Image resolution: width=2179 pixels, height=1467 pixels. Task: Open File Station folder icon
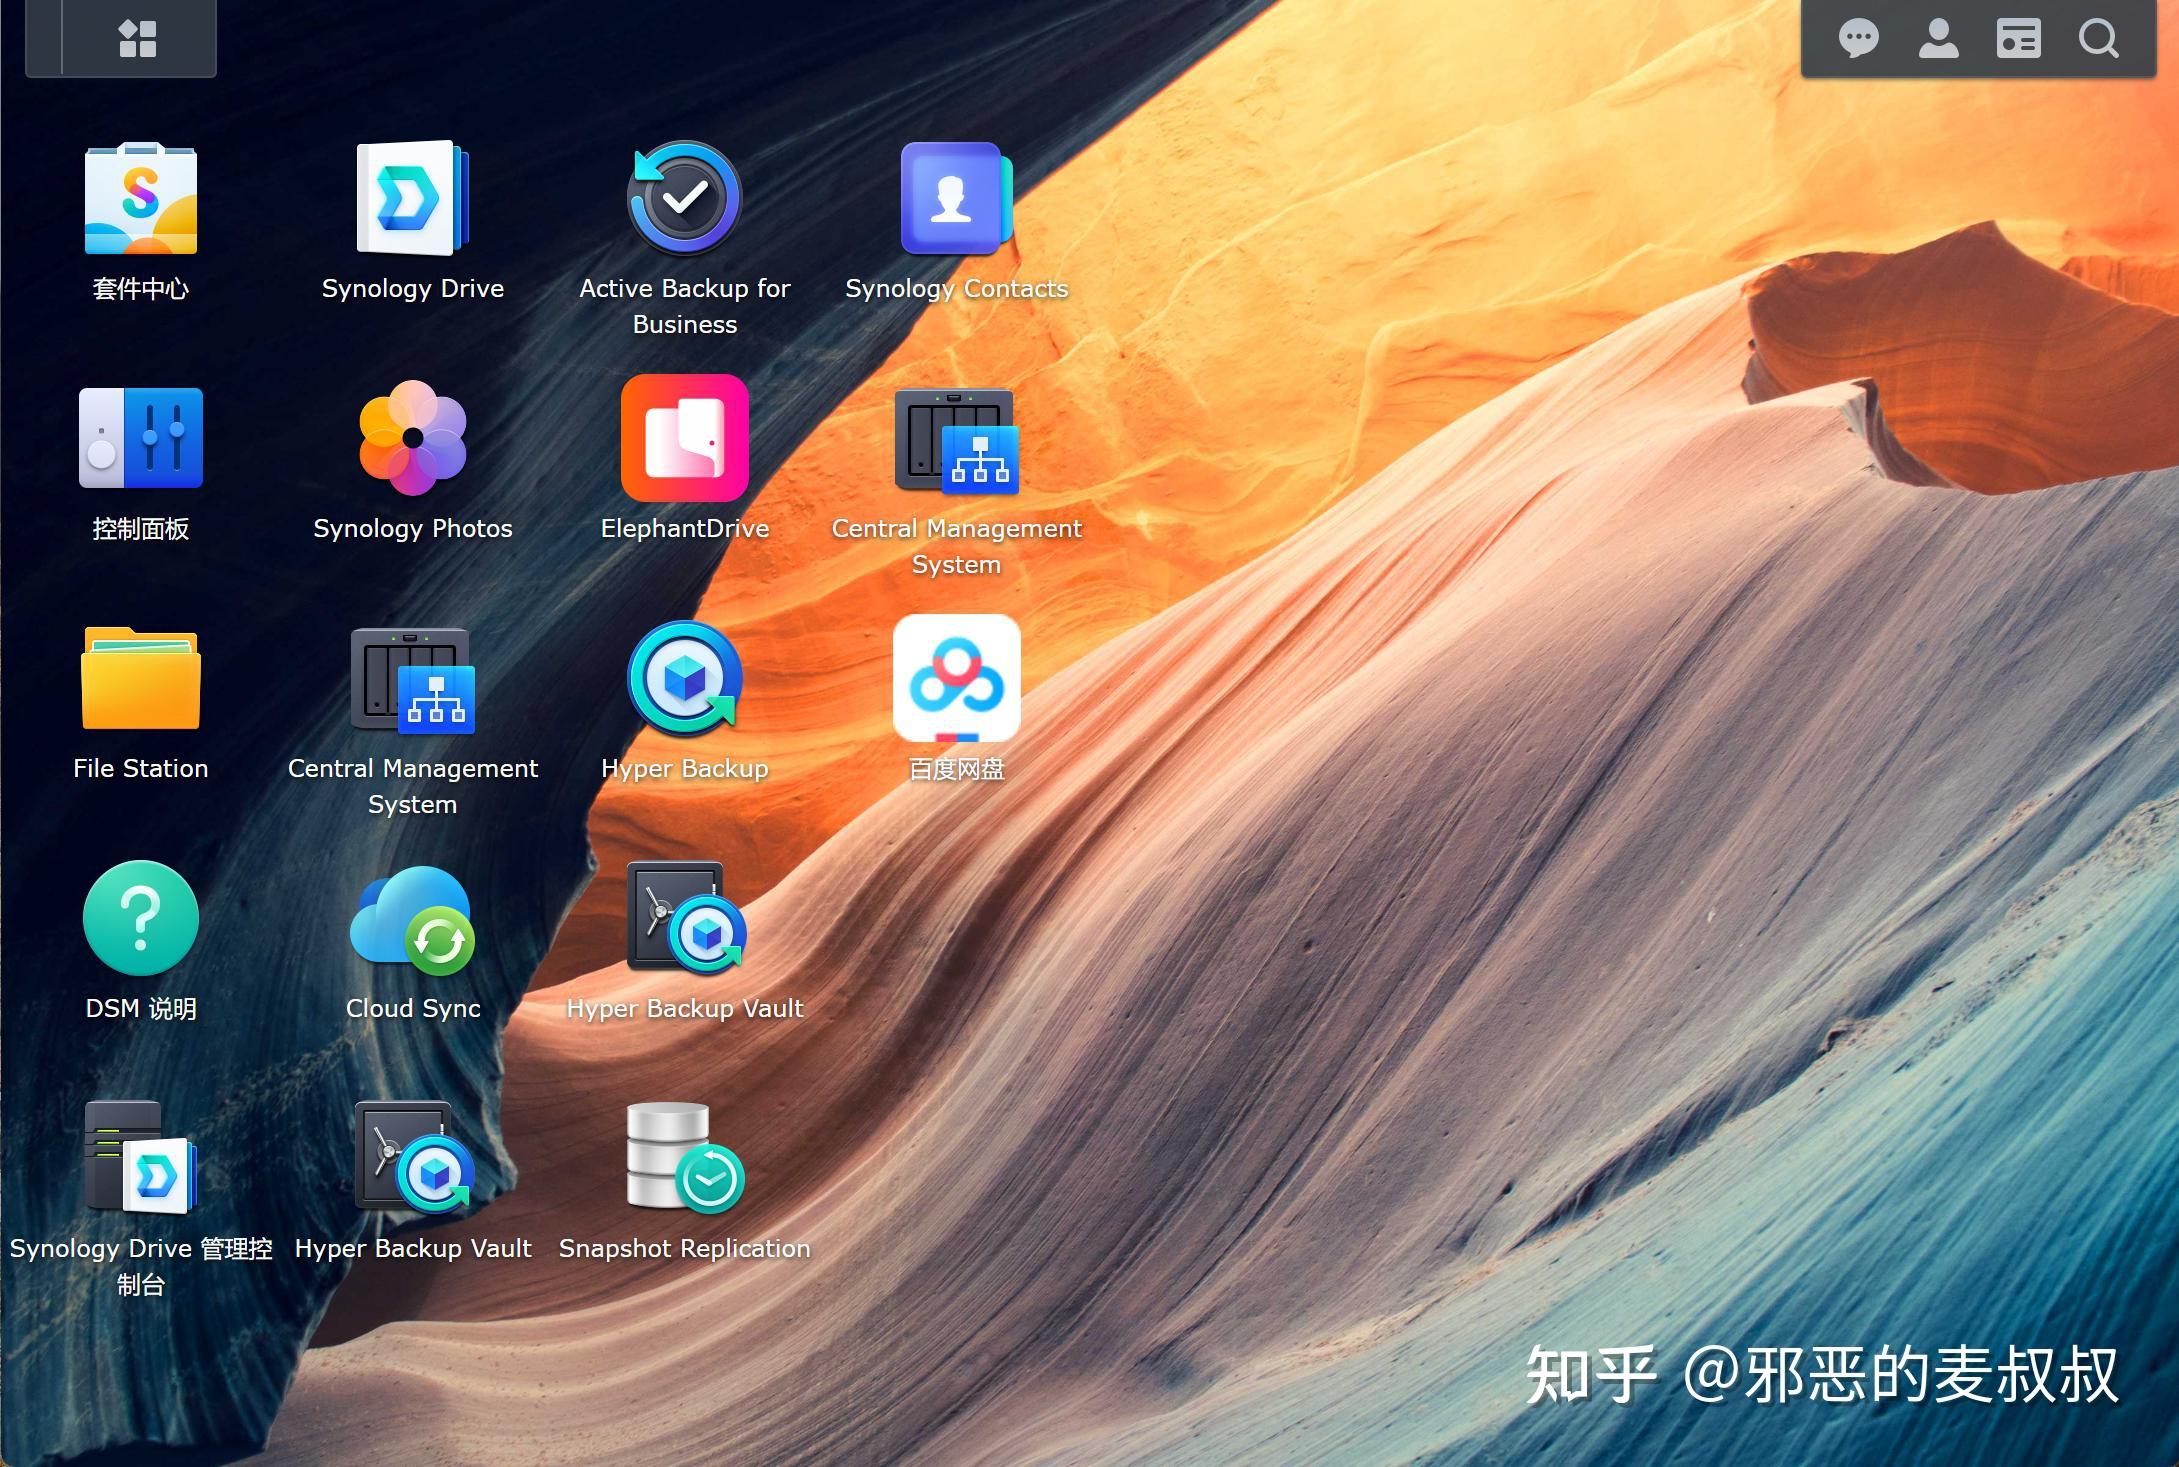click(x=141, y=679)
